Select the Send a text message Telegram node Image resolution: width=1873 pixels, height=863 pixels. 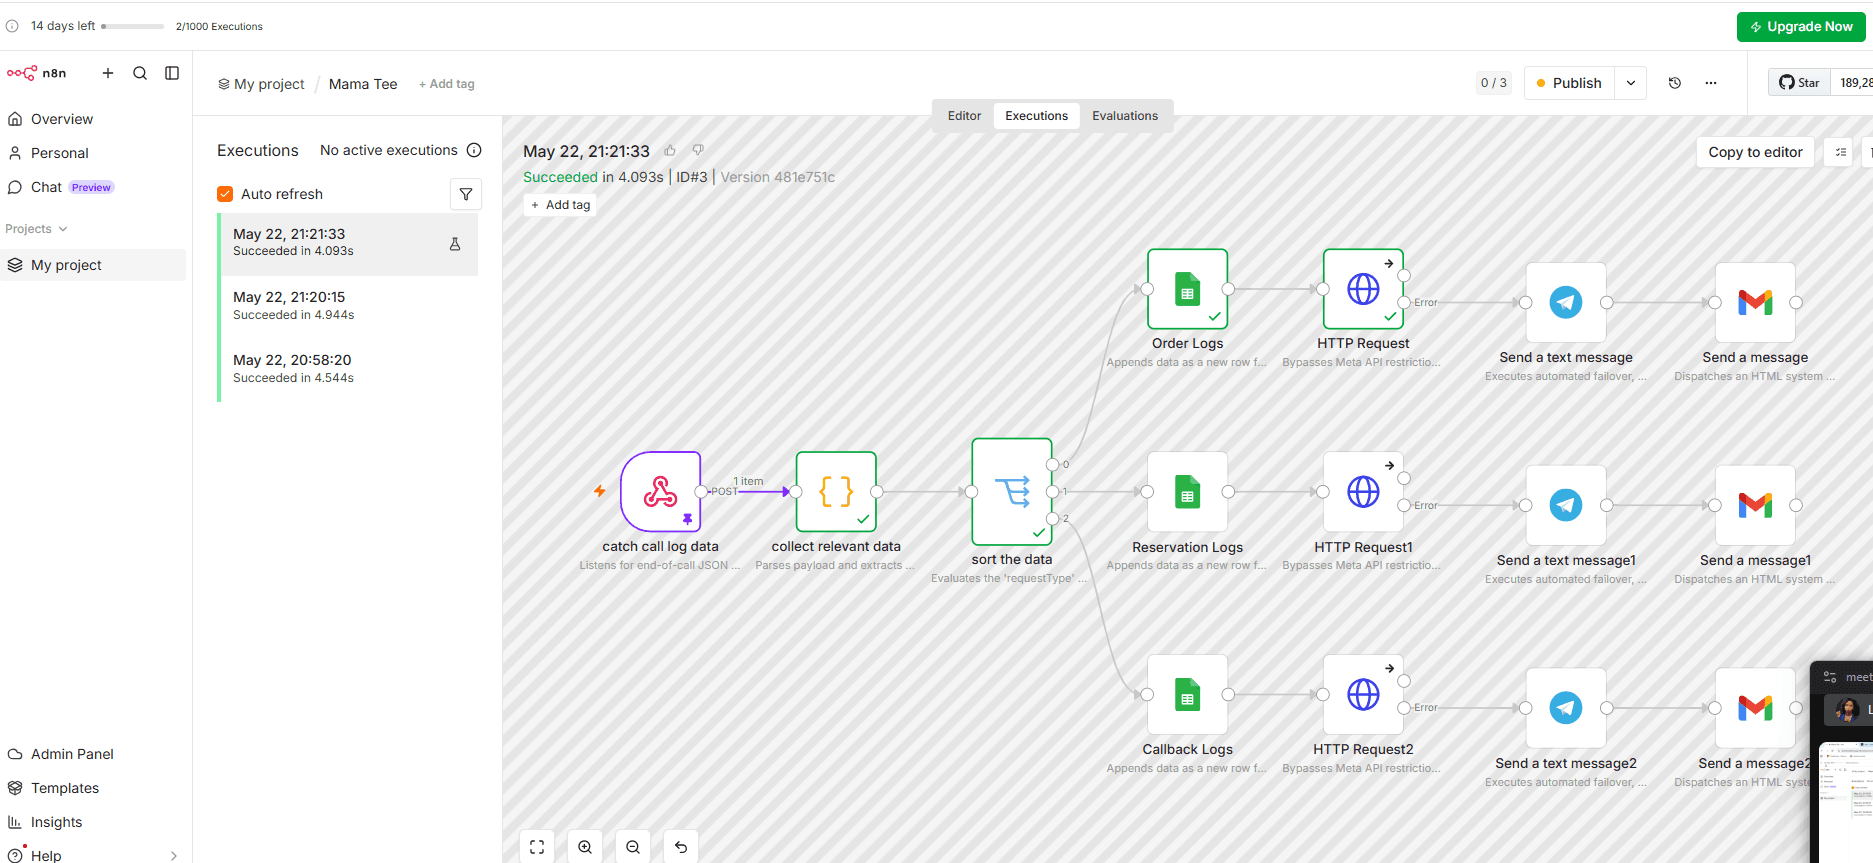(1566, 302)
